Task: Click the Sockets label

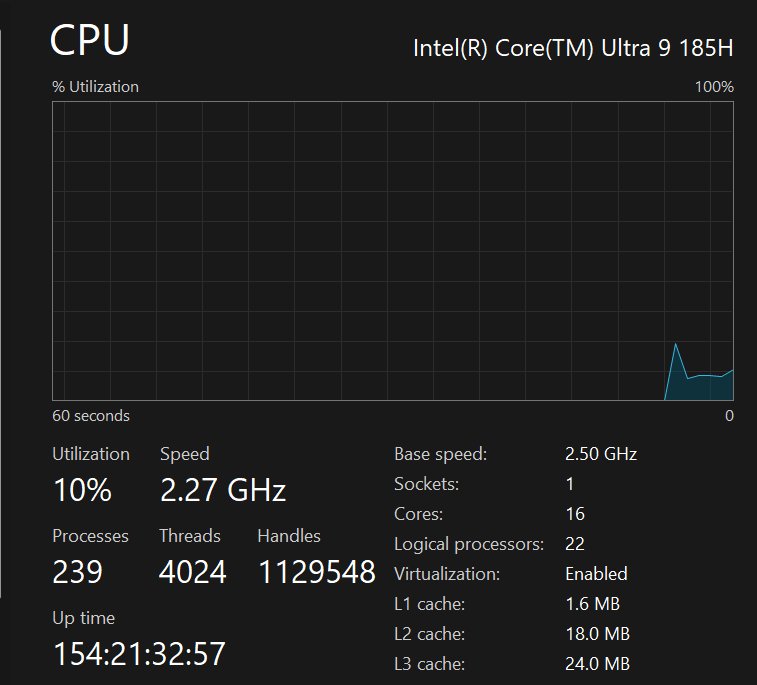Action: point(427,484)
